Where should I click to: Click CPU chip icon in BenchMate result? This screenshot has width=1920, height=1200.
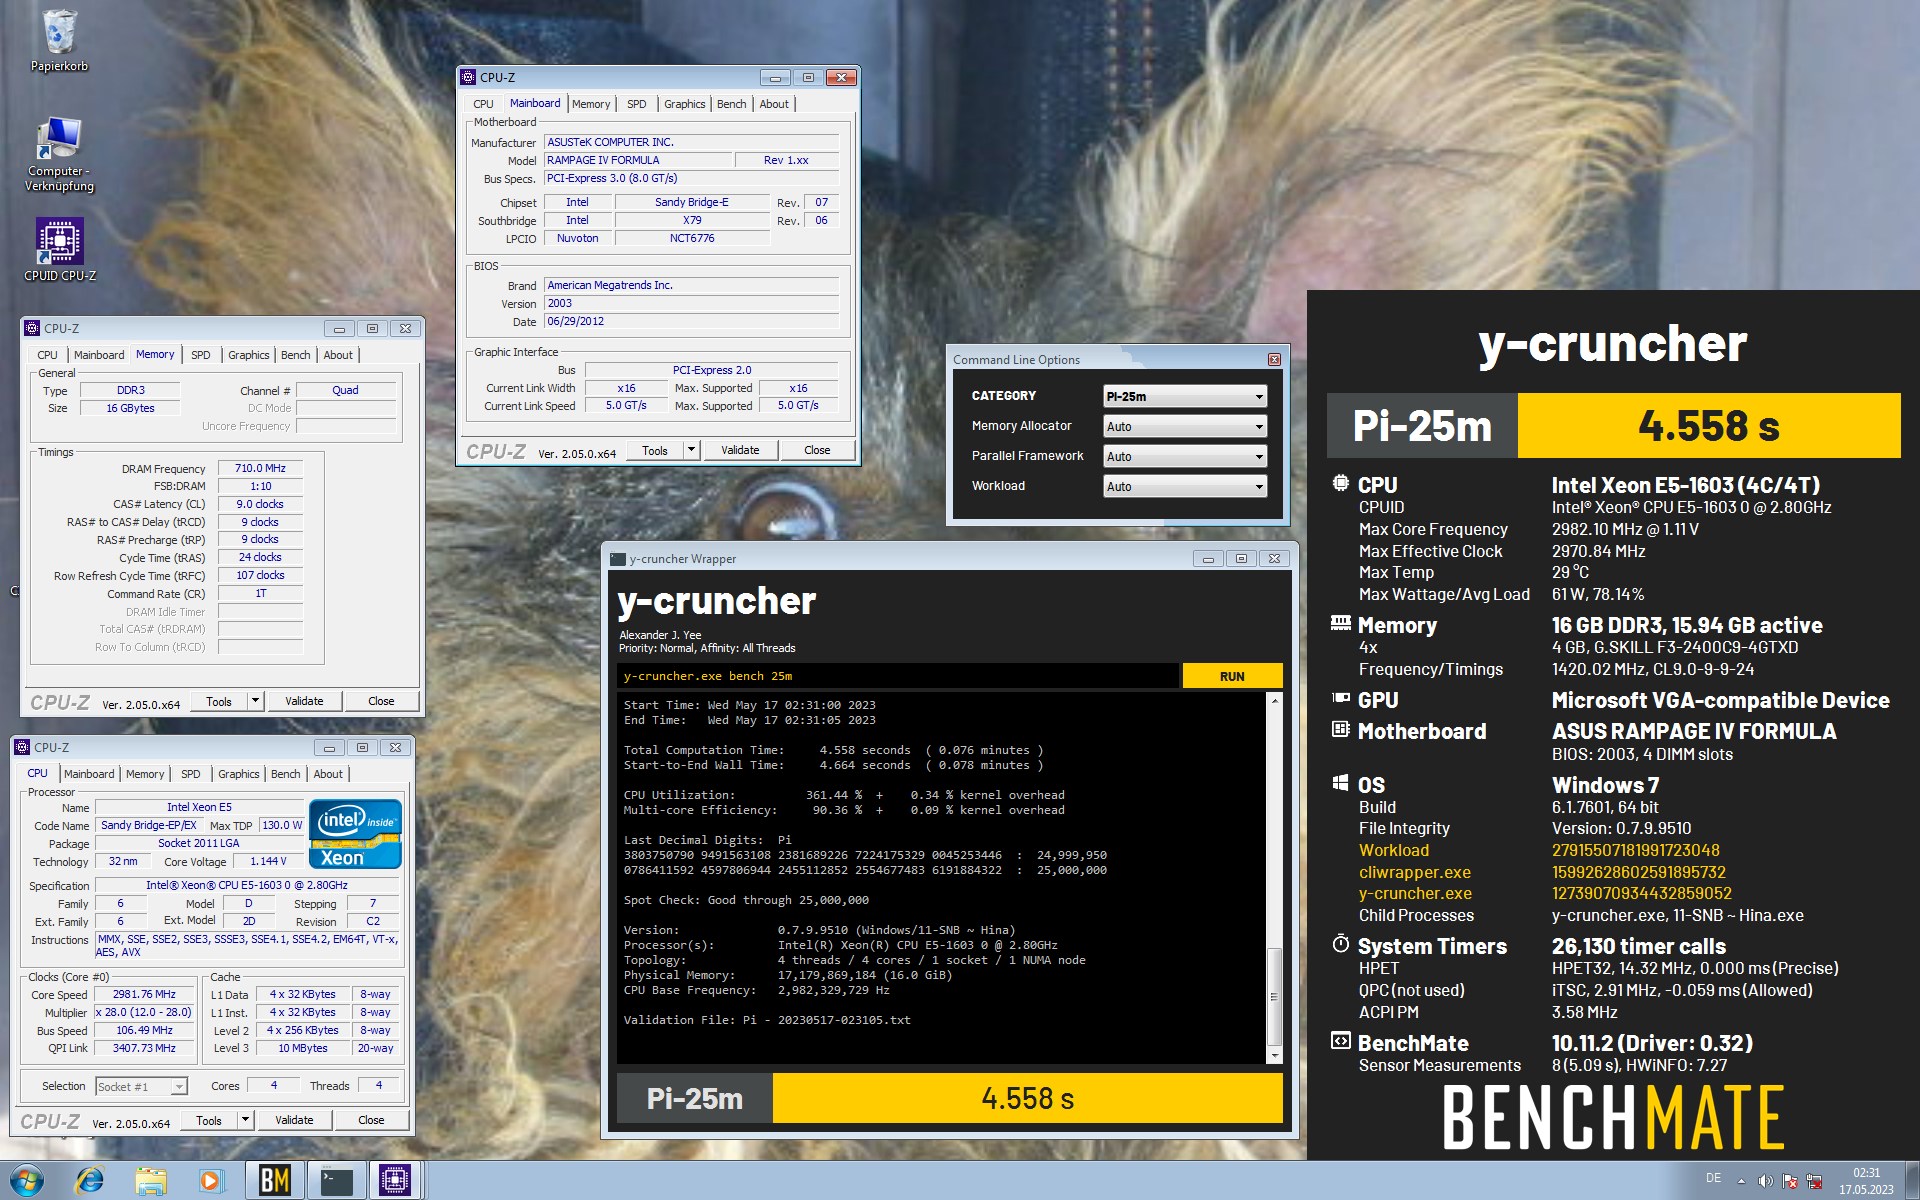1340,484
